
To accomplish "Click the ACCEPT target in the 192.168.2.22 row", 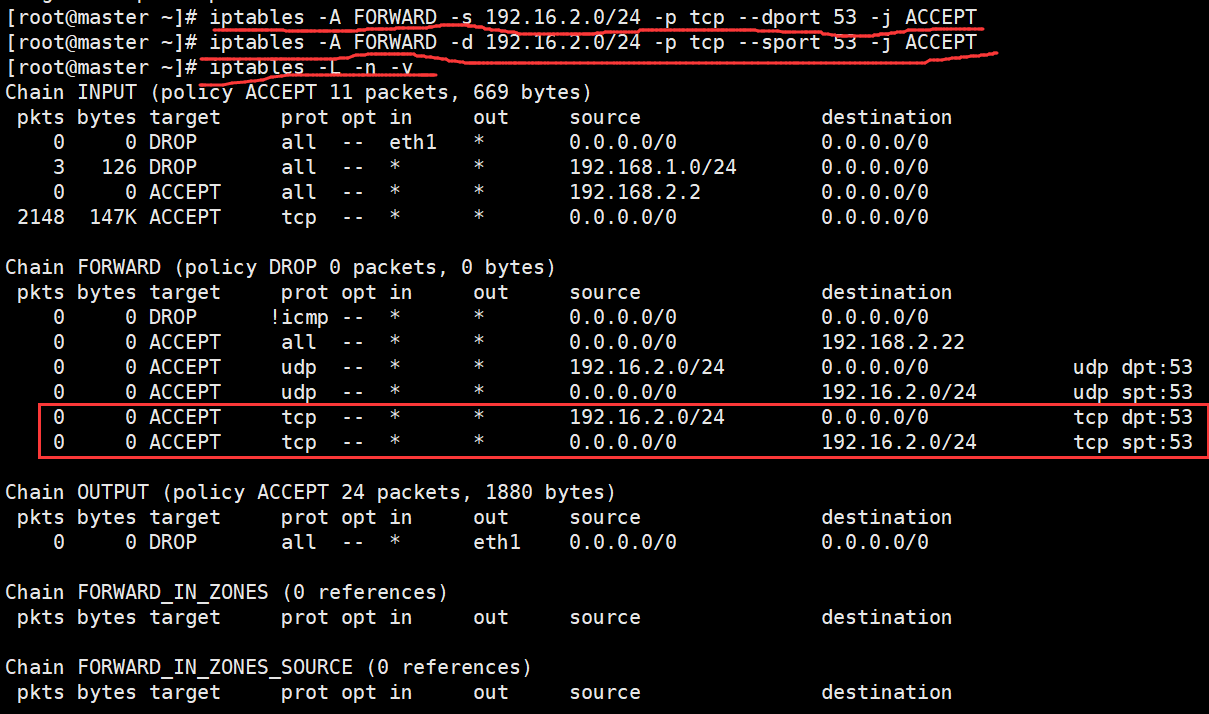I will coord(185,342).
